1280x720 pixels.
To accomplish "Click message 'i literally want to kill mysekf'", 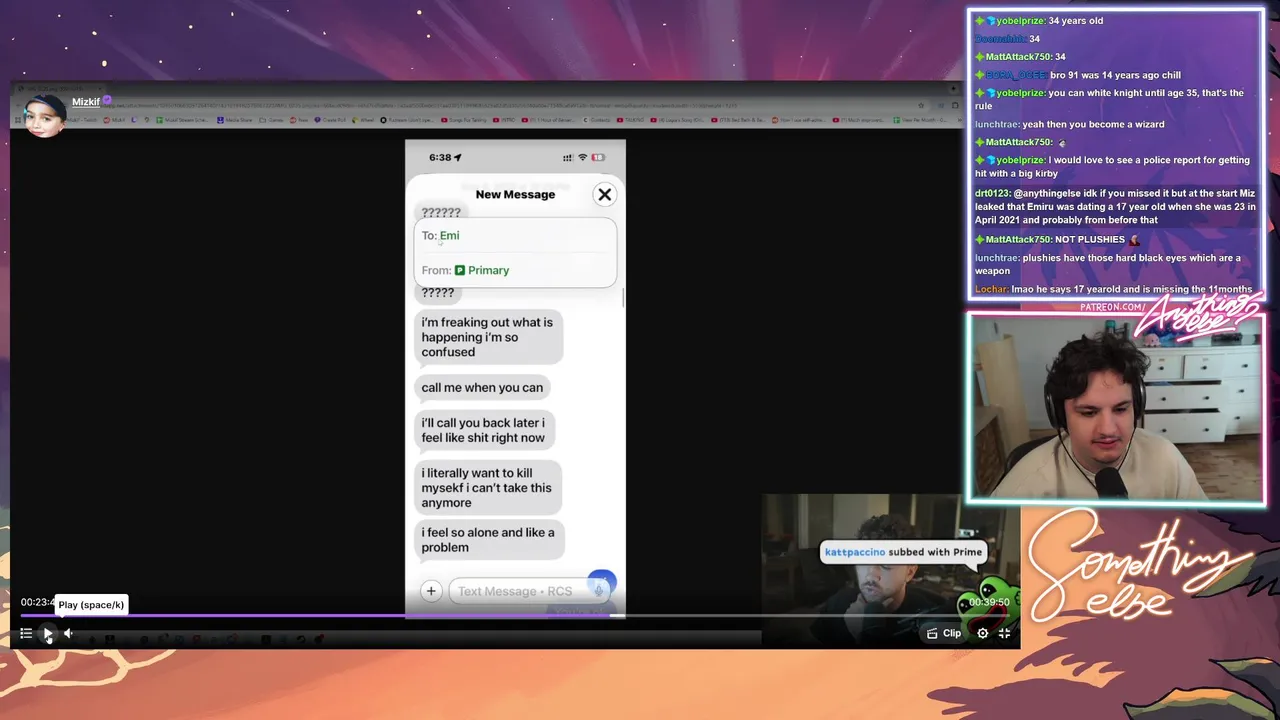I will (487, 488).
